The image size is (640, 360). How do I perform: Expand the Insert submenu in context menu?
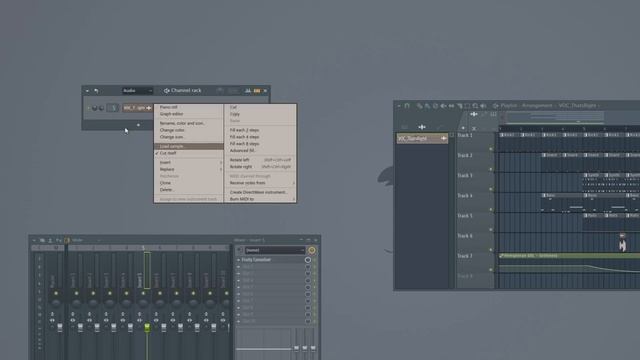(189, 162)
